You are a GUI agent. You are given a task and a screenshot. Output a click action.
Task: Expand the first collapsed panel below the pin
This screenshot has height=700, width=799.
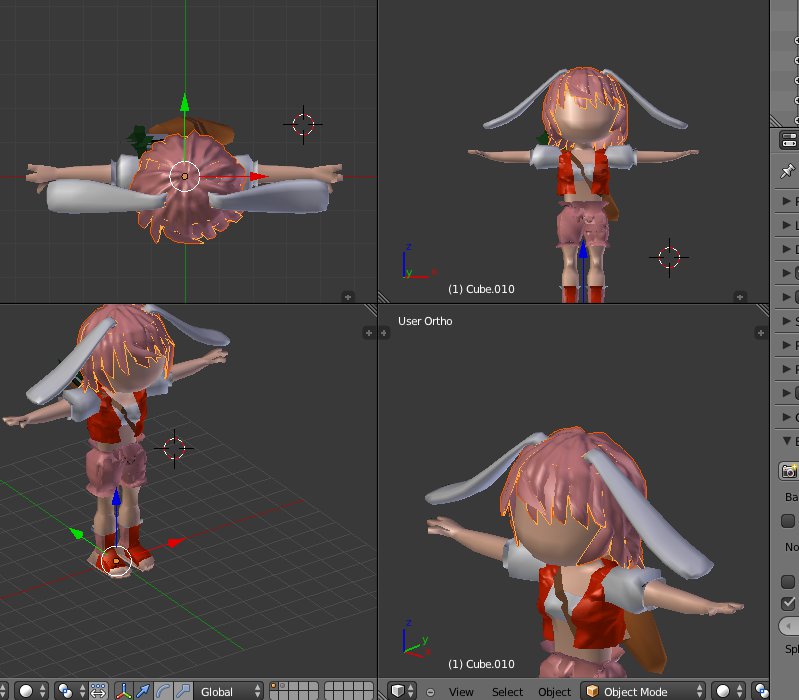(787, 201)
